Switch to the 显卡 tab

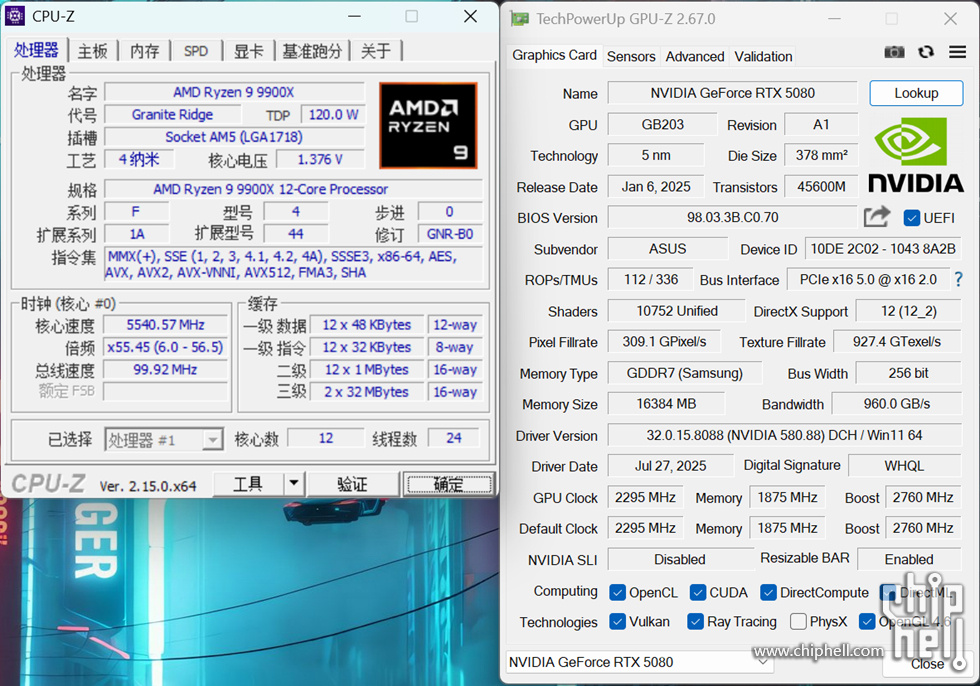click(x=248, y=51)
